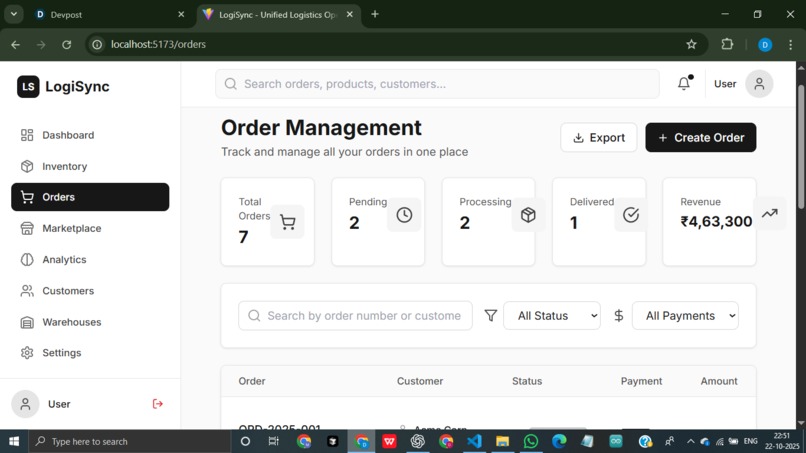Click the Total Orders cart icon
806x453 pixels.
tap(287, 222)
